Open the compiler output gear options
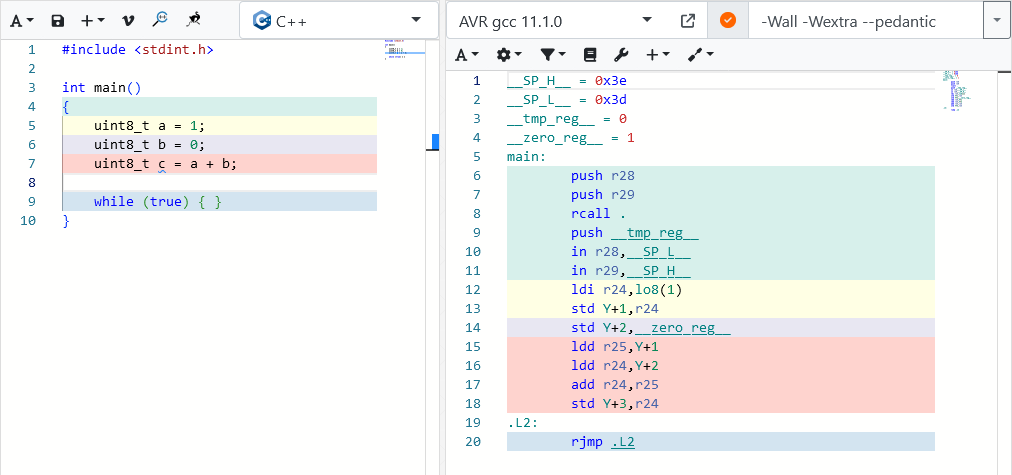Screen dimensions: 1012x475 pos(509,54)
